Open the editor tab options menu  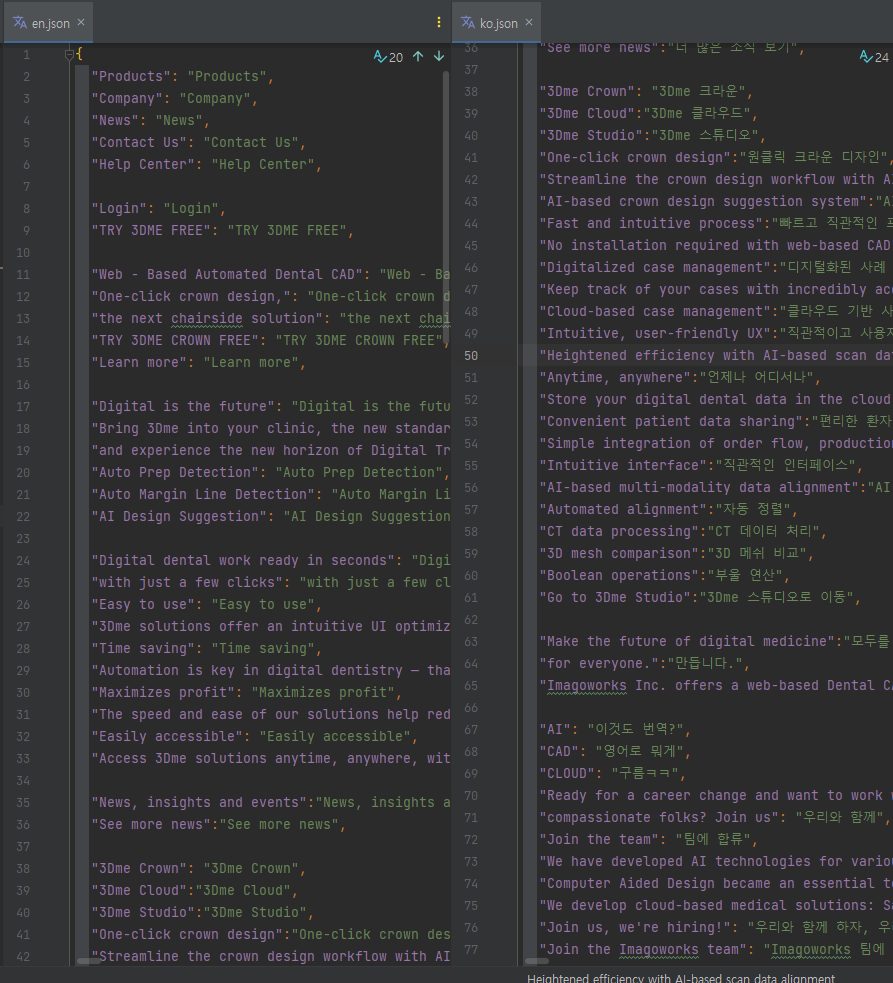pyautogui.click(x=438, y=23)
